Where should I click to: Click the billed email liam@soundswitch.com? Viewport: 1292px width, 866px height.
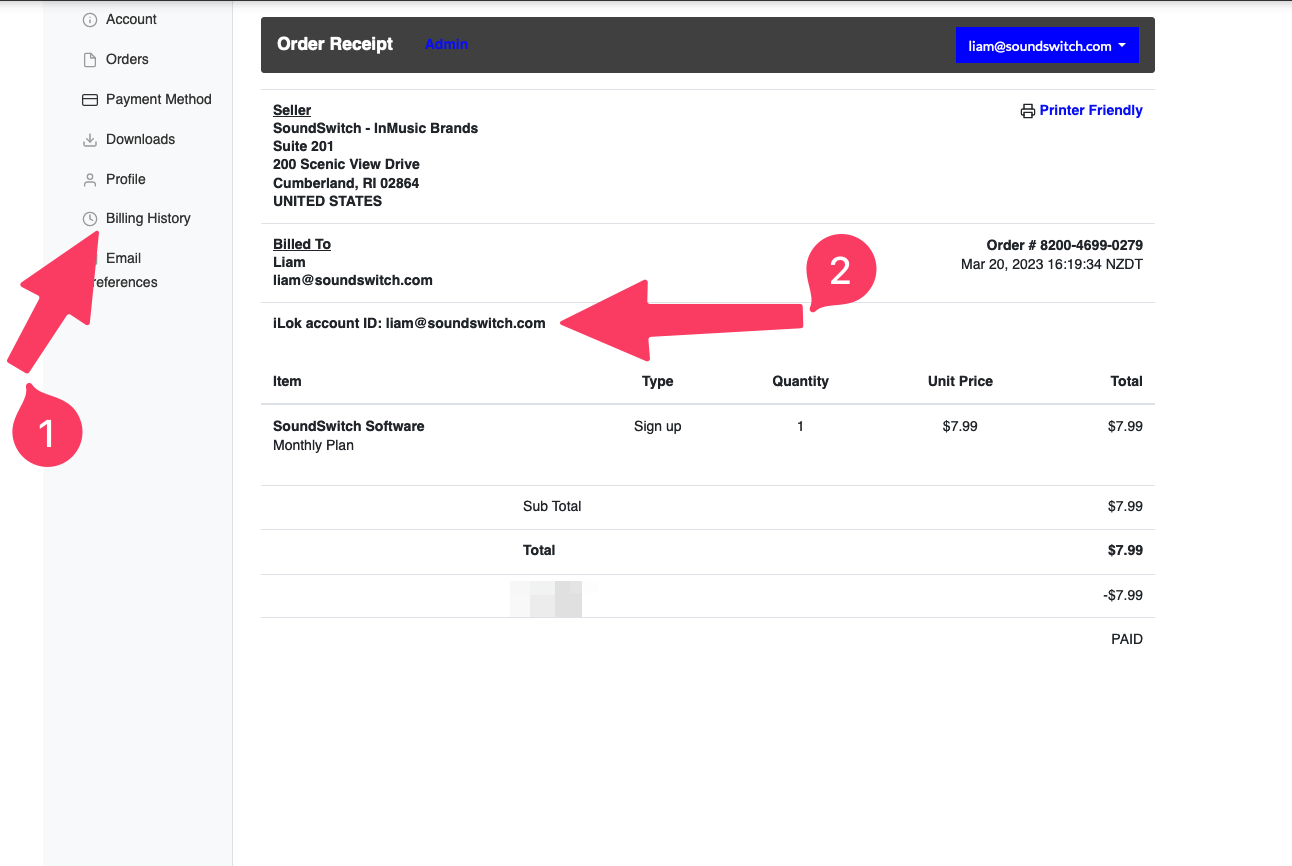[353, 280]
